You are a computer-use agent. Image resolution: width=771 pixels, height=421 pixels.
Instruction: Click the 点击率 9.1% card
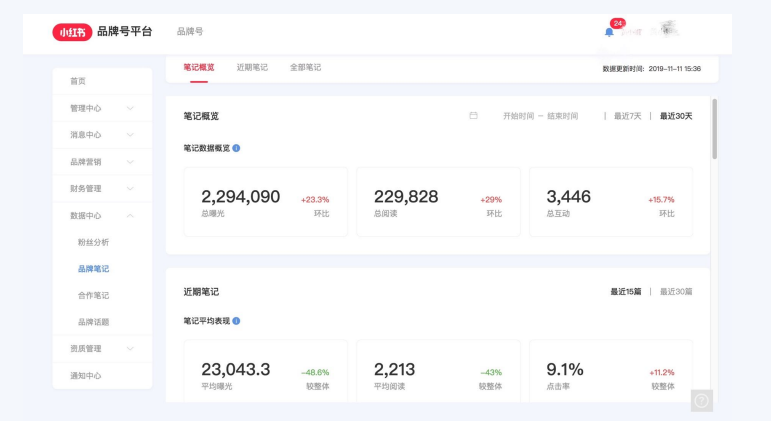pyautogui.click(x=611, y=371)
